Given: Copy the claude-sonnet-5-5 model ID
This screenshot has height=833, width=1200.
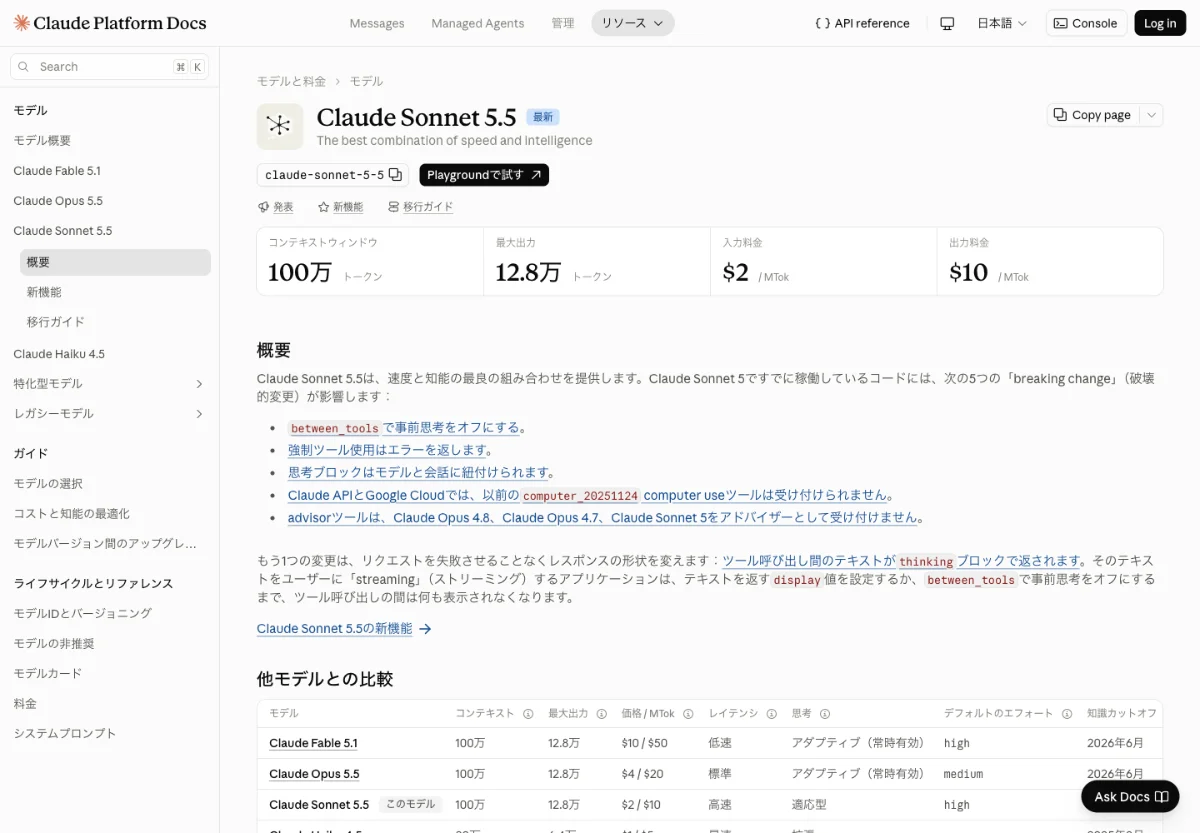Looking at the screenshot, I should tap(395, 175).
